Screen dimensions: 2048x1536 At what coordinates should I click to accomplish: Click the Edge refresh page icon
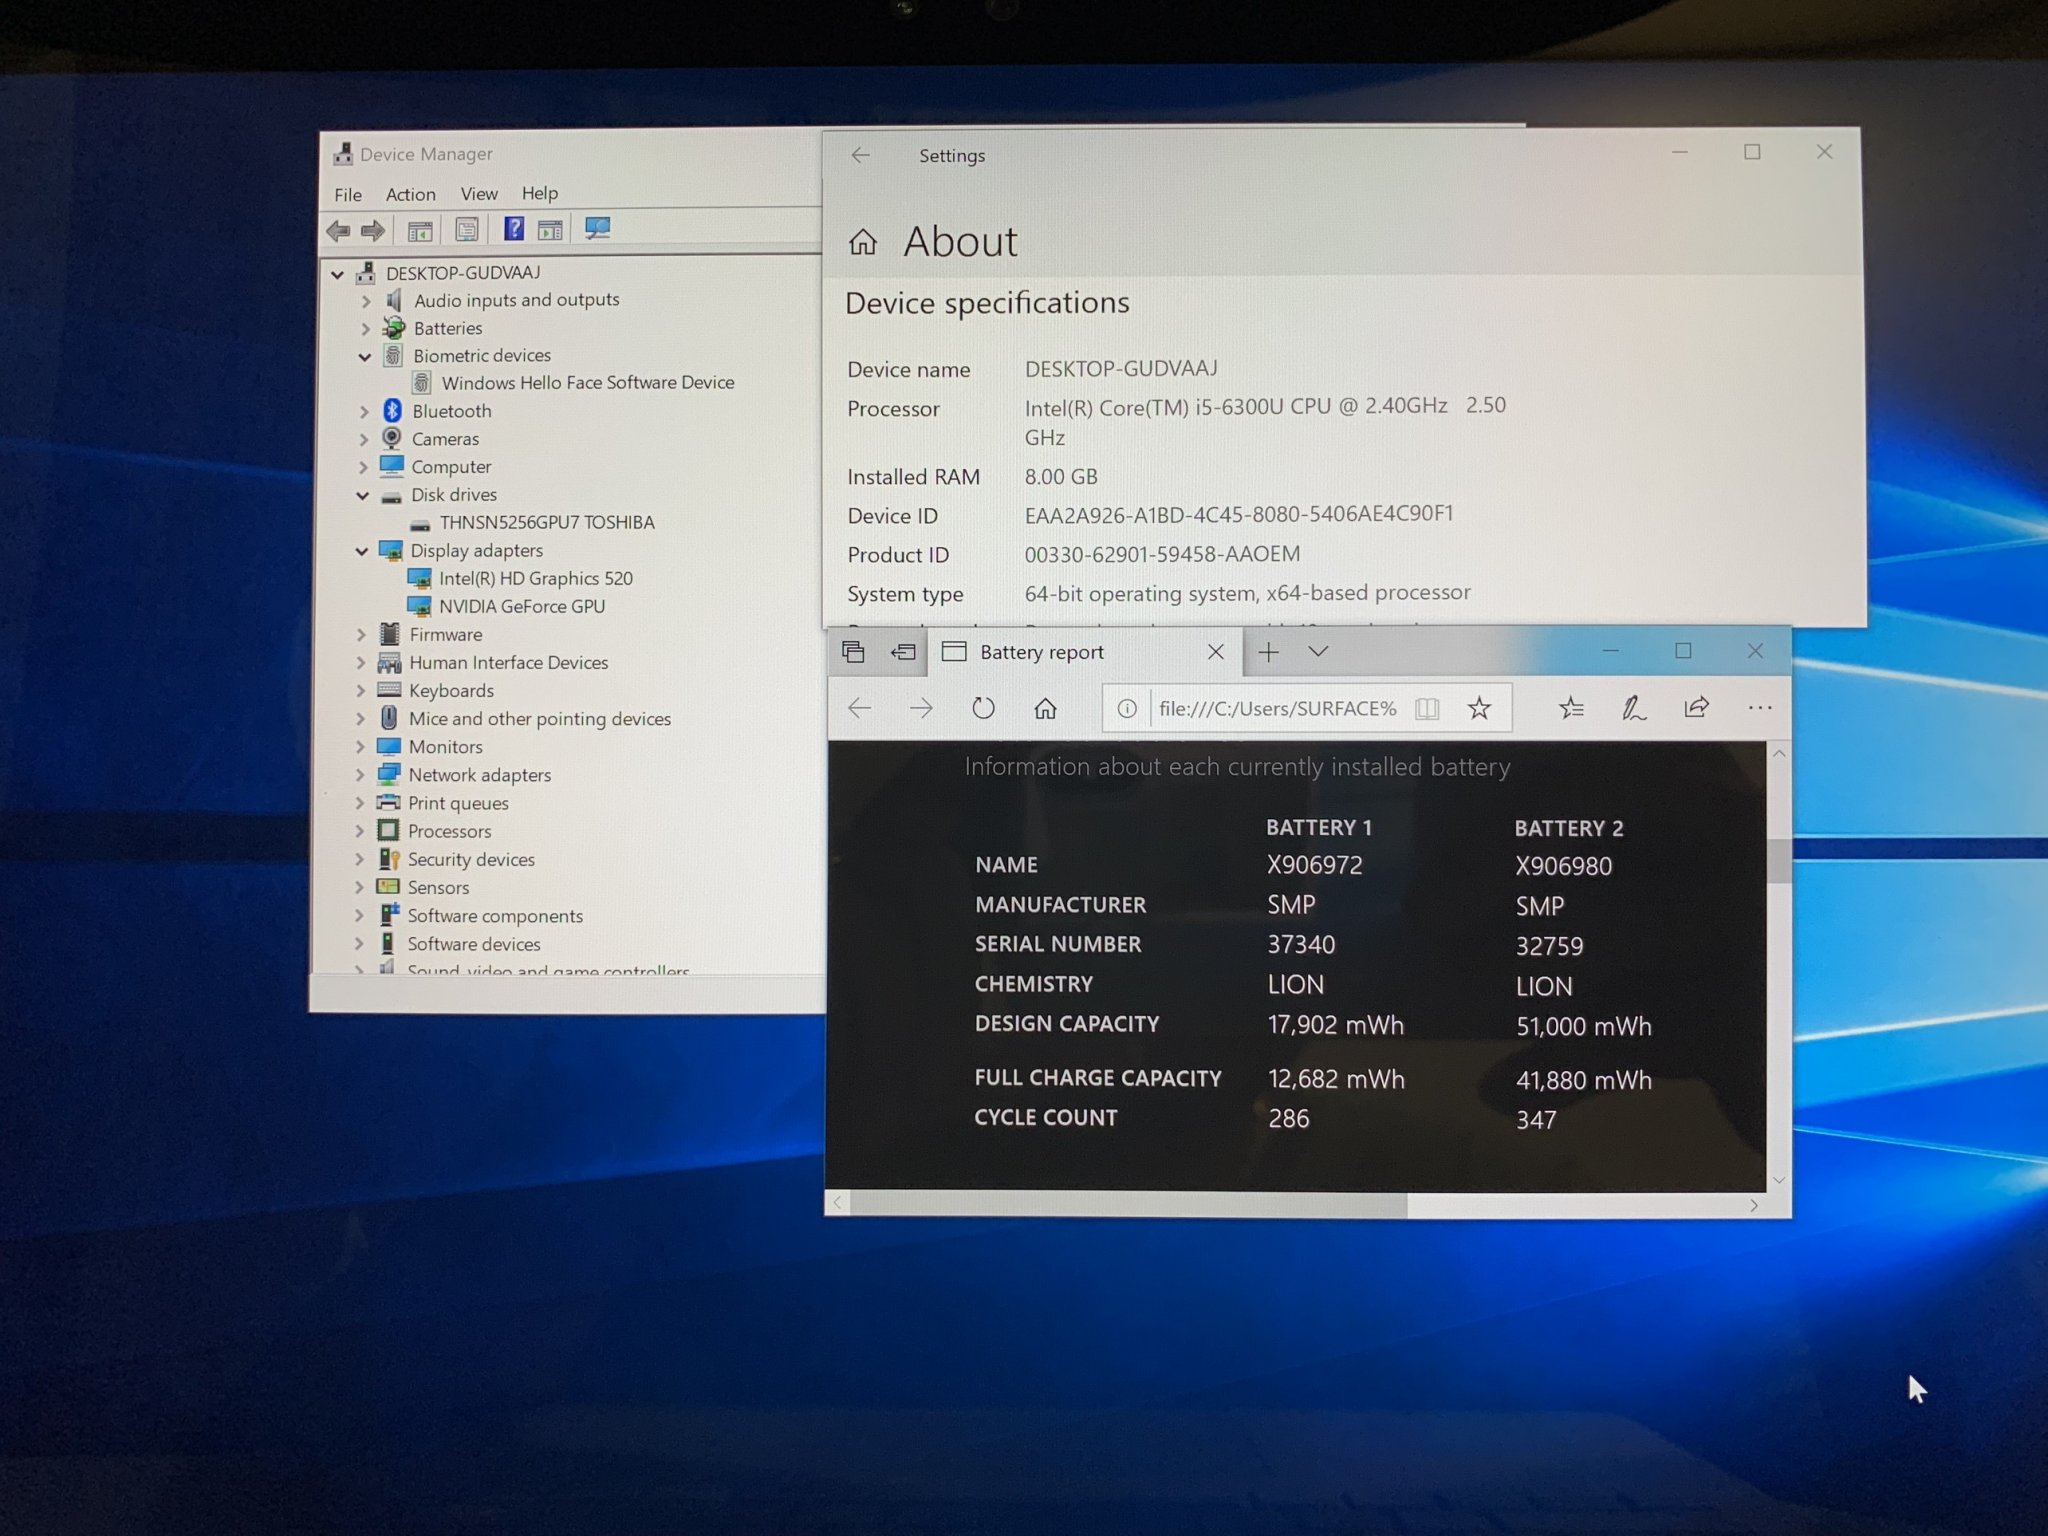click(x=983, y=709)
